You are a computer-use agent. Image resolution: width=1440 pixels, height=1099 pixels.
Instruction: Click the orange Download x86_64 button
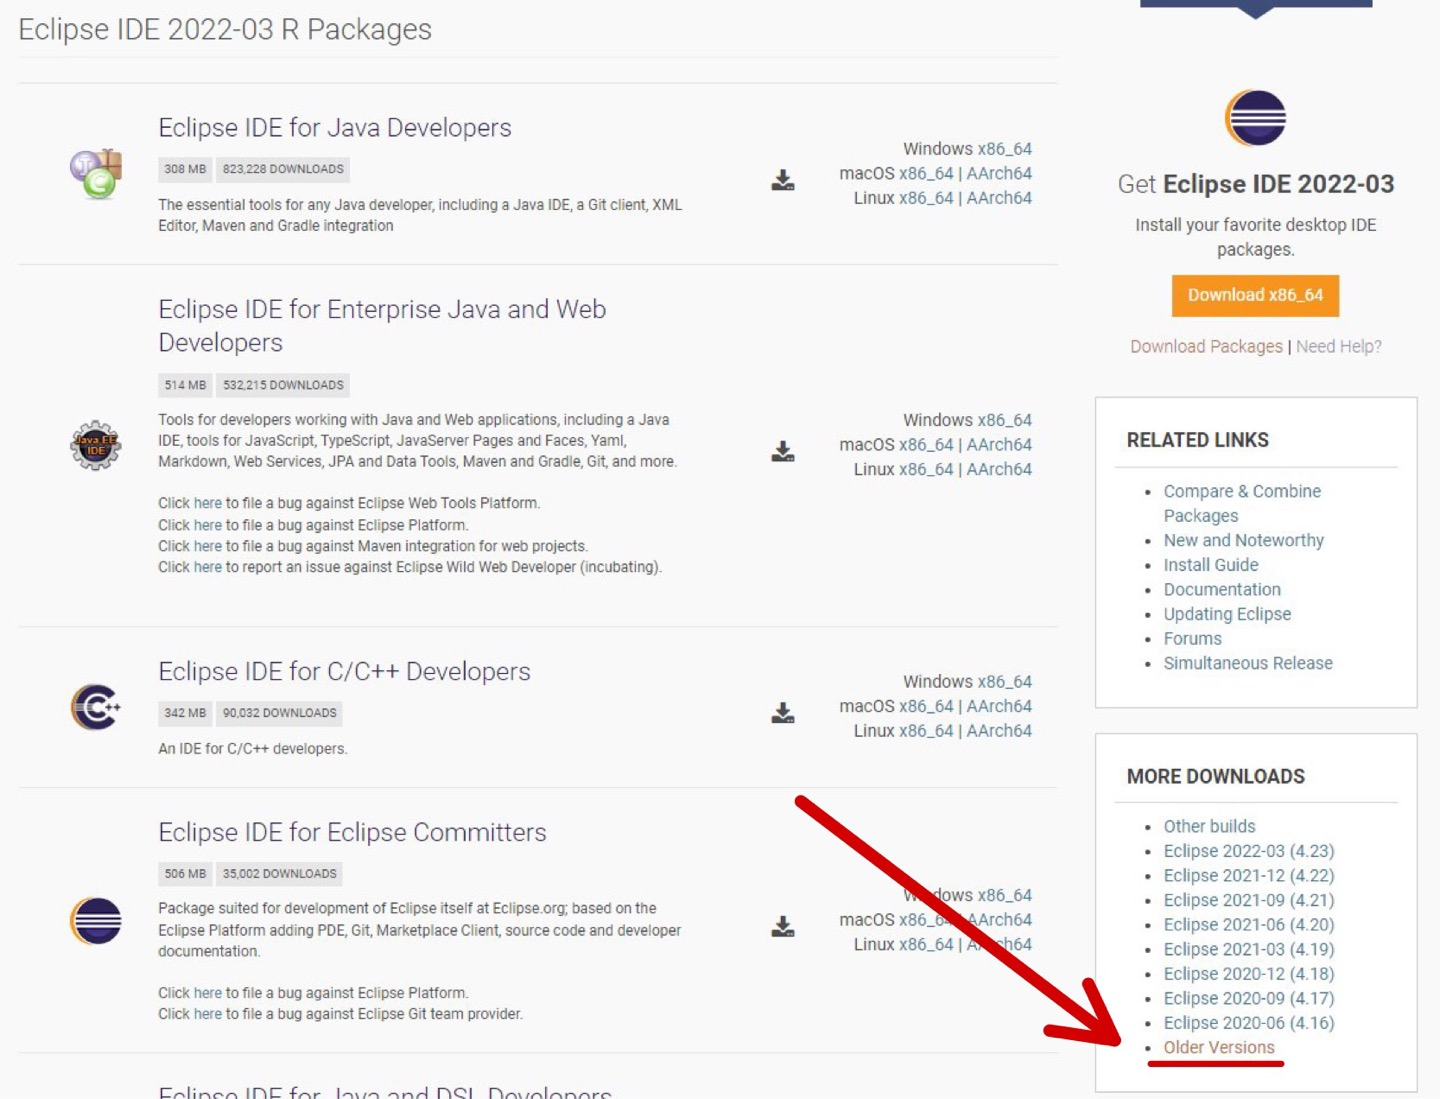[1255, 295]
